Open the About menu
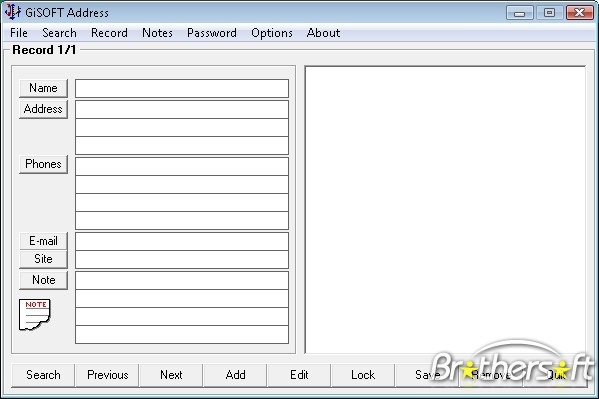Image resolution: width=599 pixels, height=399 pixels. click(x=323, y=33)
